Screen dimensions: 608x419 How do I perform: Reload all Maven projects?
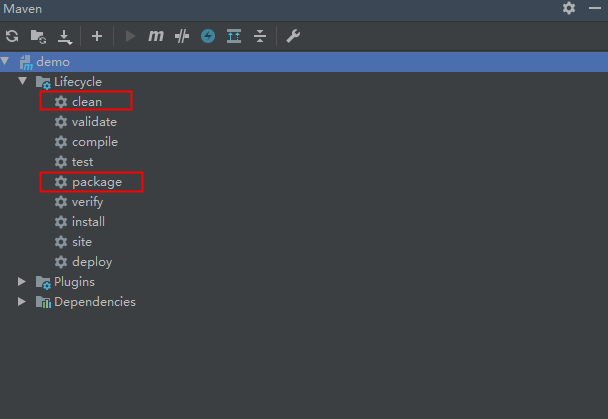[12, 36]
